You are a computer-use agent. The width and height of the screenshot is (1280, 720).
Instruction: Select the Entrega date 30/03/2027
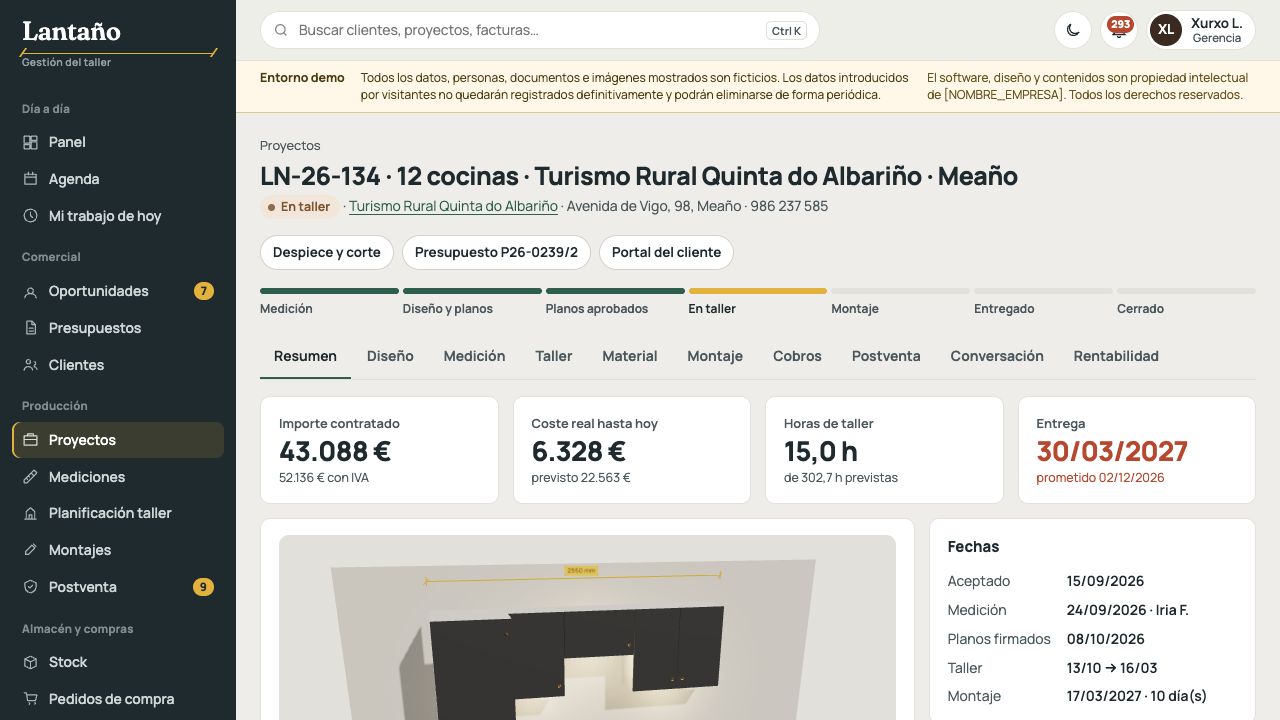[1112, 451]
